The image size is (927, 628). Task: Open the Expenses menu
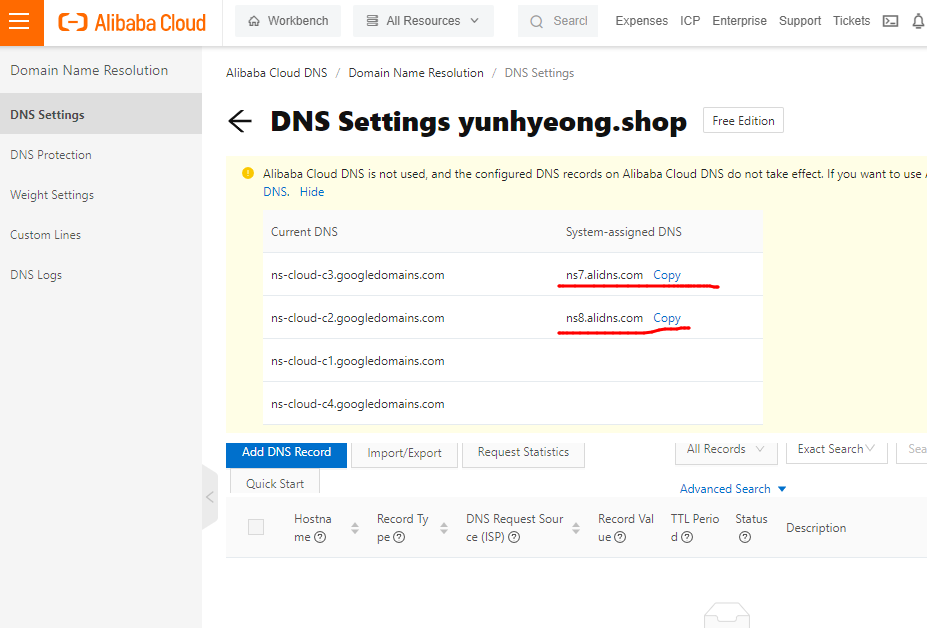[641, 21]
